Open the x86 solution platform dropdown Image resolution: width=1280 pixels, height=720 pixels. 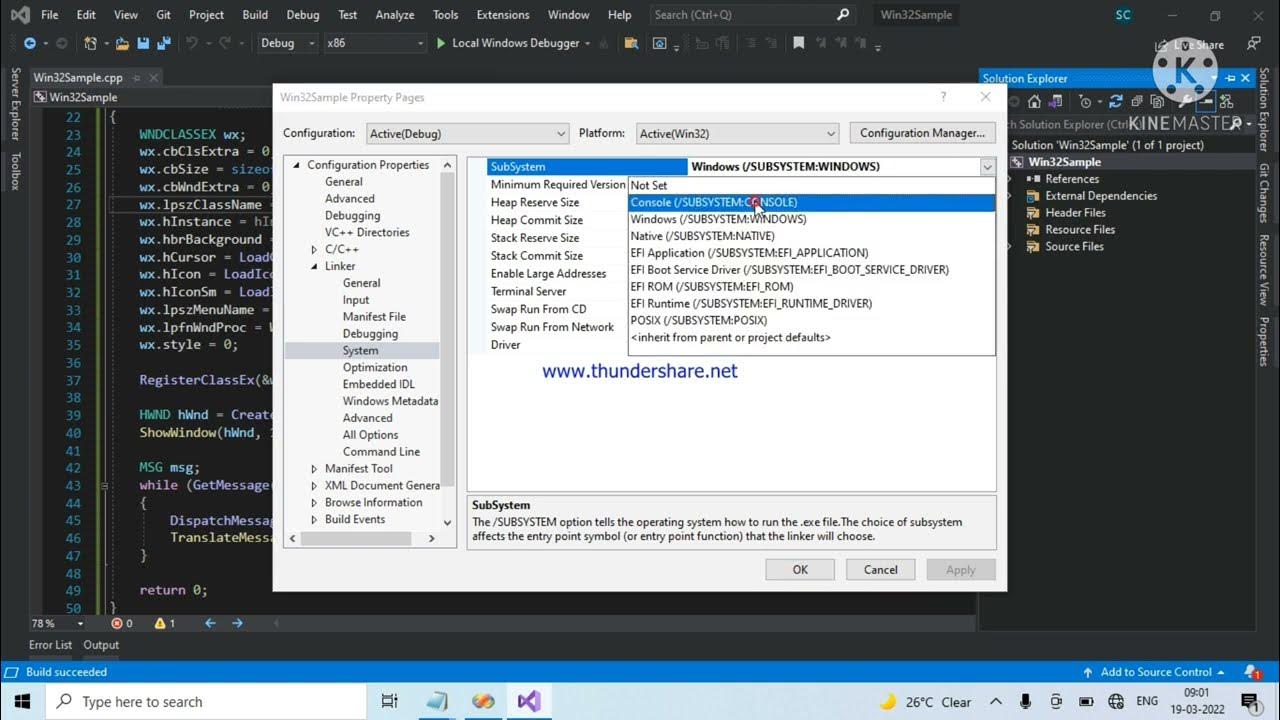(375, 43)
